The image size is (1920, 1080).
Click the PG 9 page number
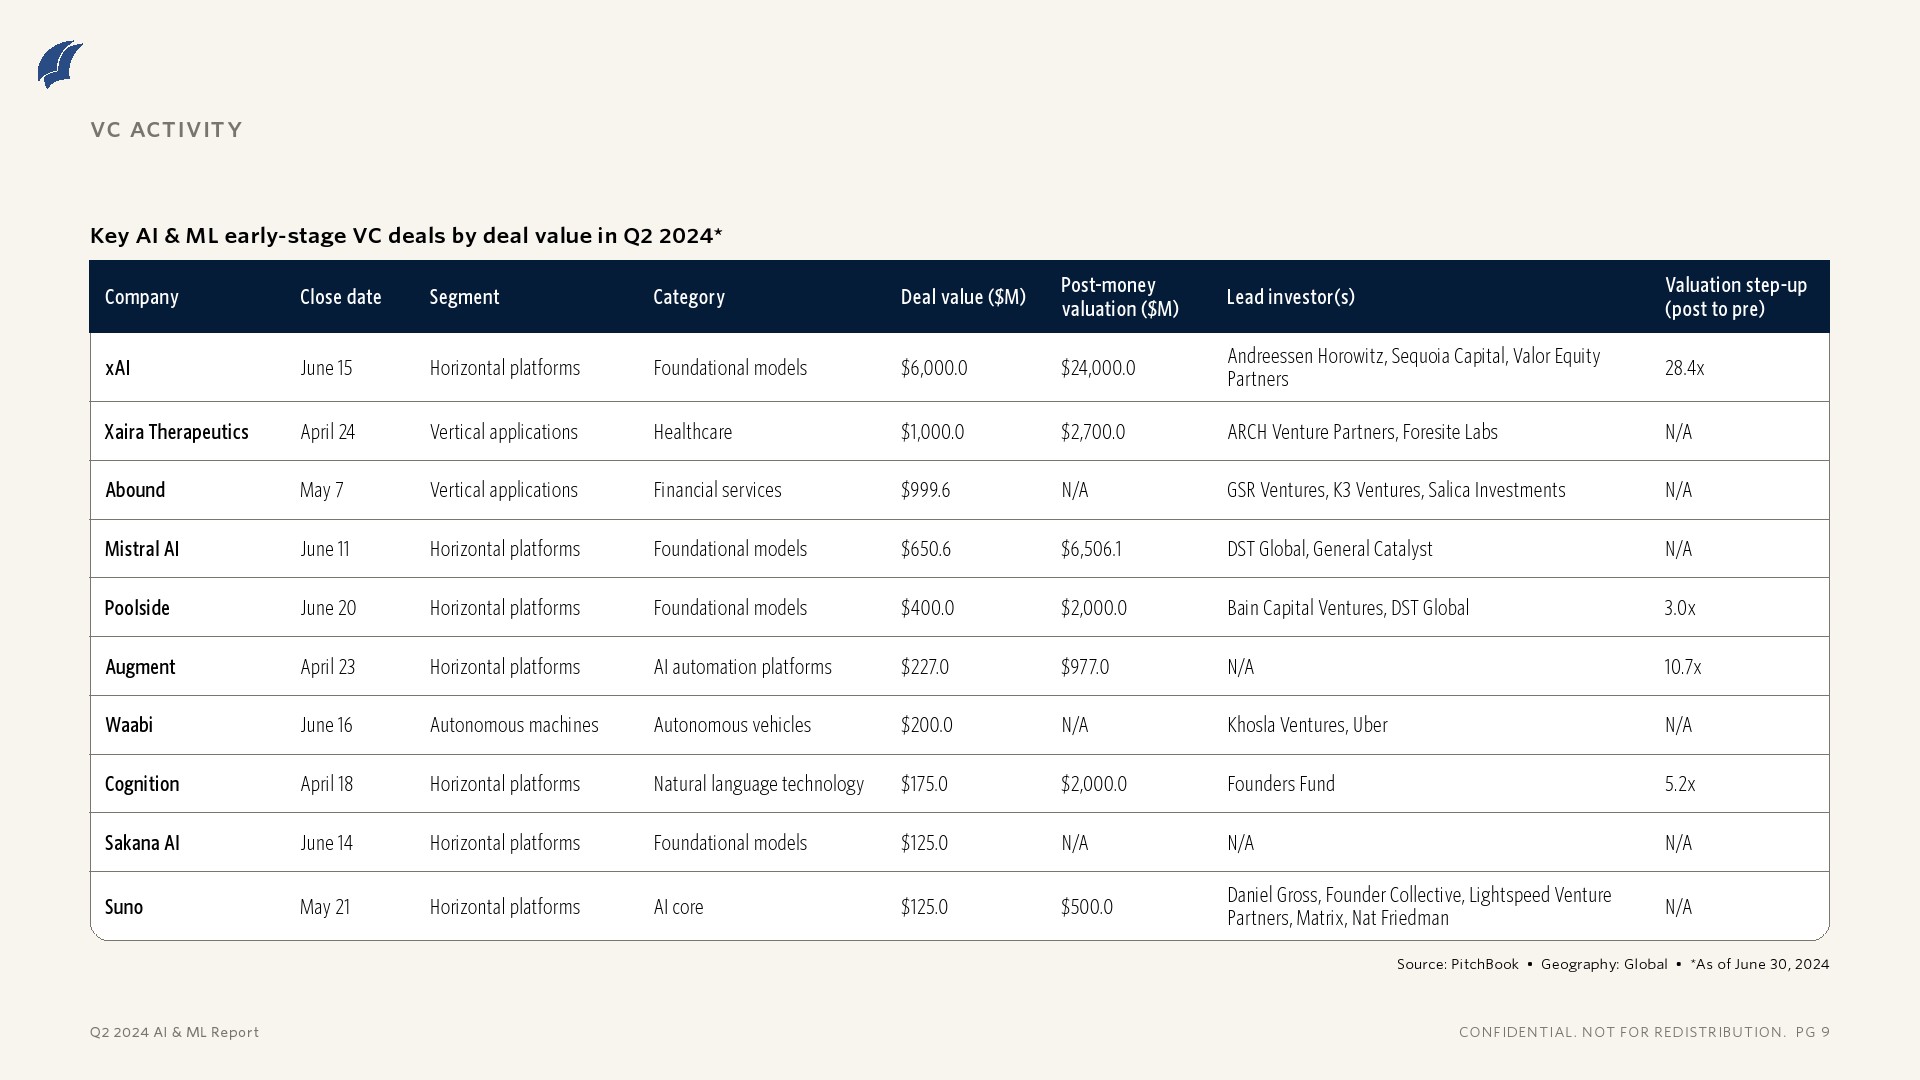[x=1812, y=1032]
